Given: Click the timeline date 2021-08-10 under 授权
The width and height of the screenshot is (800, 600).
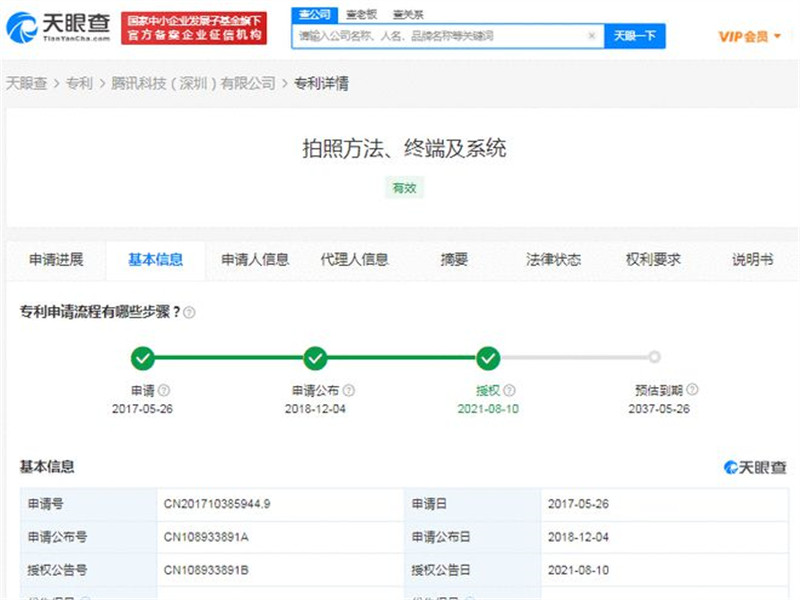Looking at the screenshot, I should [x=488, y=409].
